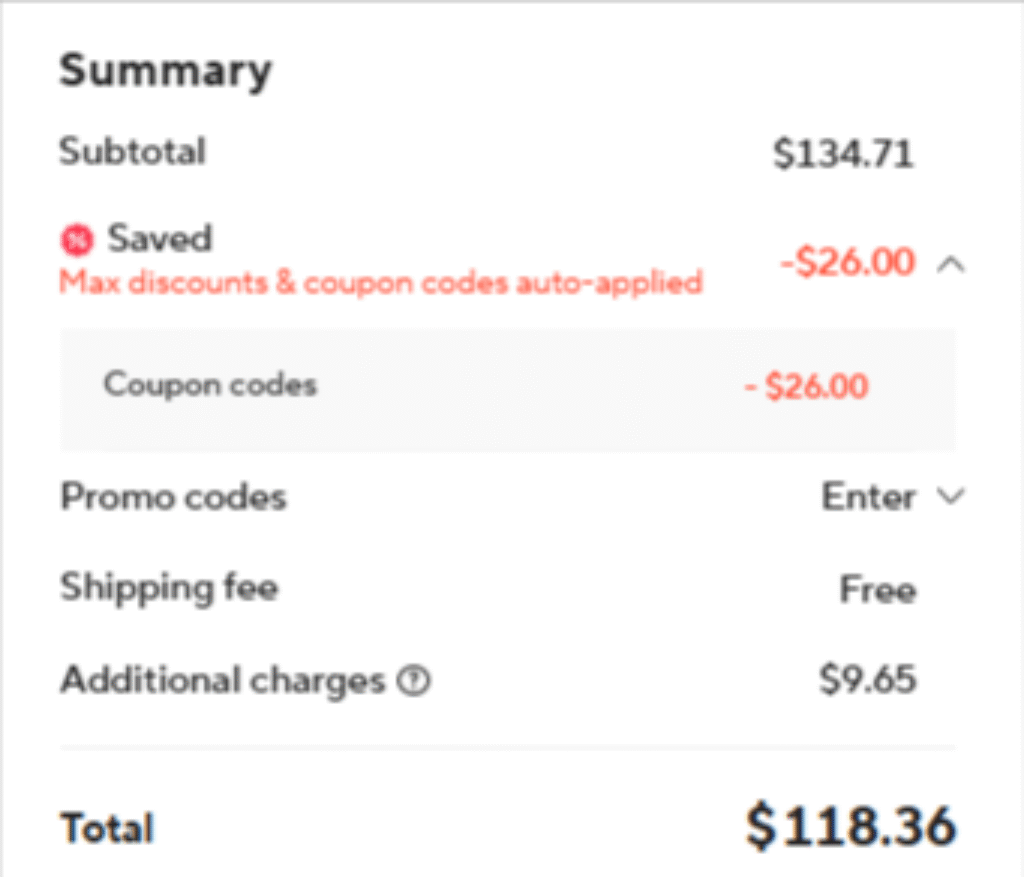This screenshot has width=1024, height=877.
Task: Click the Total label
Action: 107,828
